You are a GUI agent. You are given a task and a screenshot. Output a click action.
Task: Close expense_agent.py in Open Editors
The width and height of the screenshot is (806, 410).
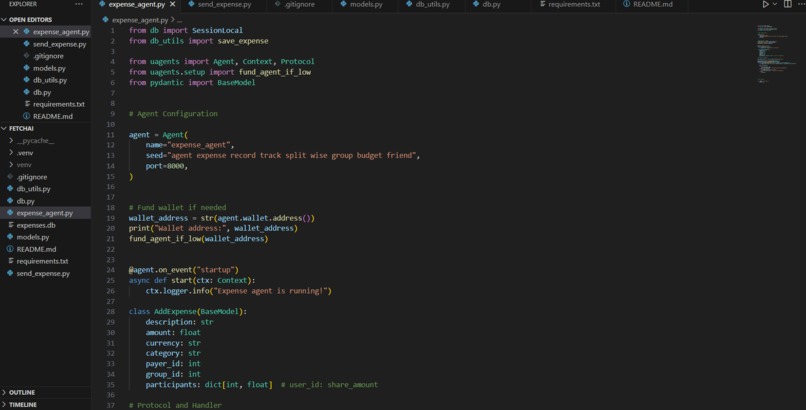tap(15, 32)
